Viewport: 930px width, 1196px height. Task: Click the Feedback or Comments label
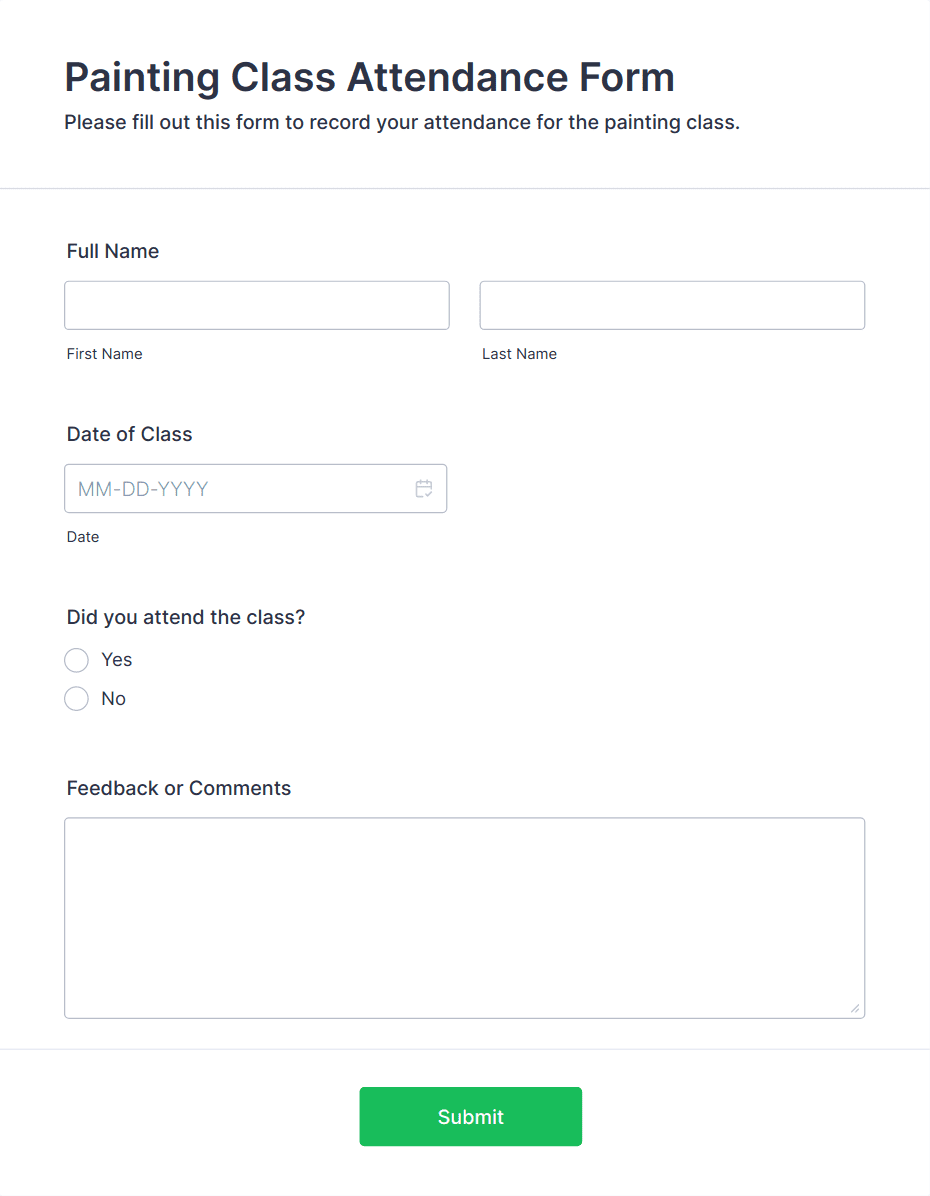click(x=179, y=788)
